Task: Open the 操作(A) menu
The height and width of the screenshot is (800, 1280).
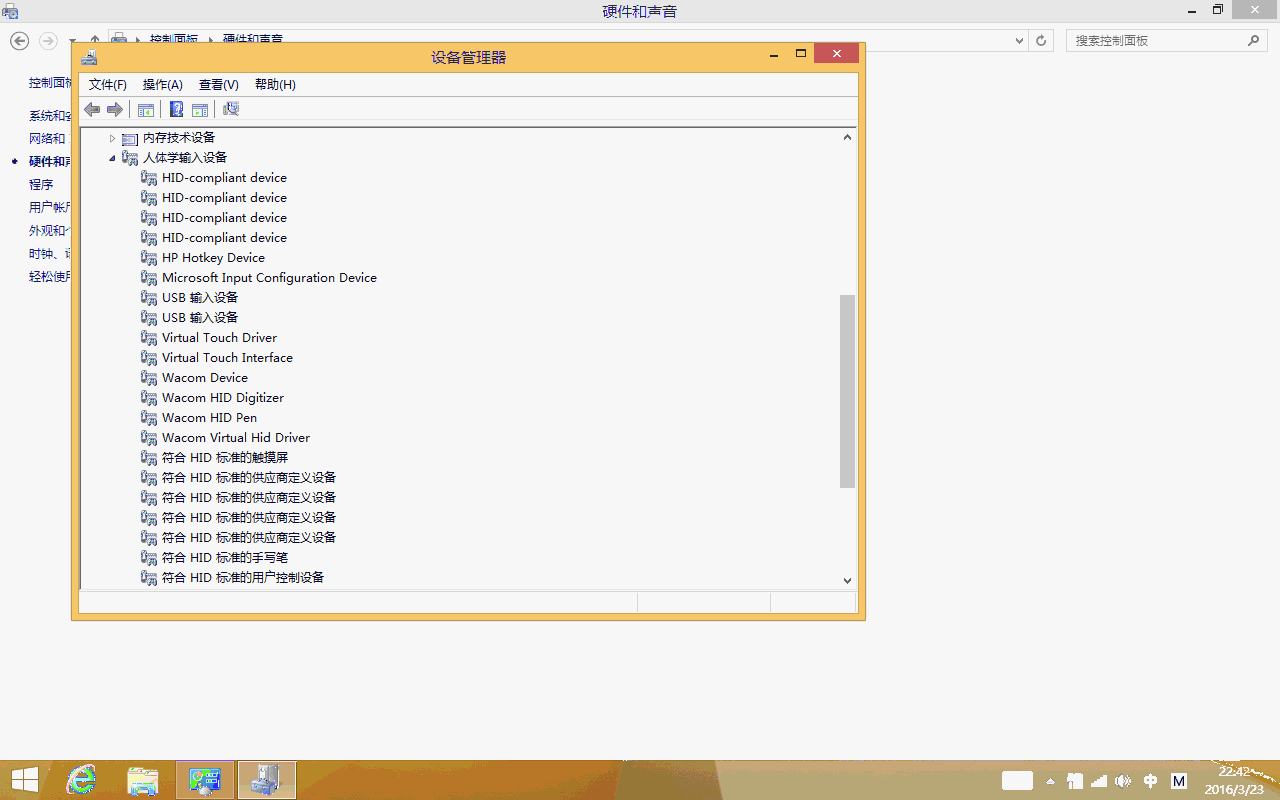Action: [x=163, y=85]
